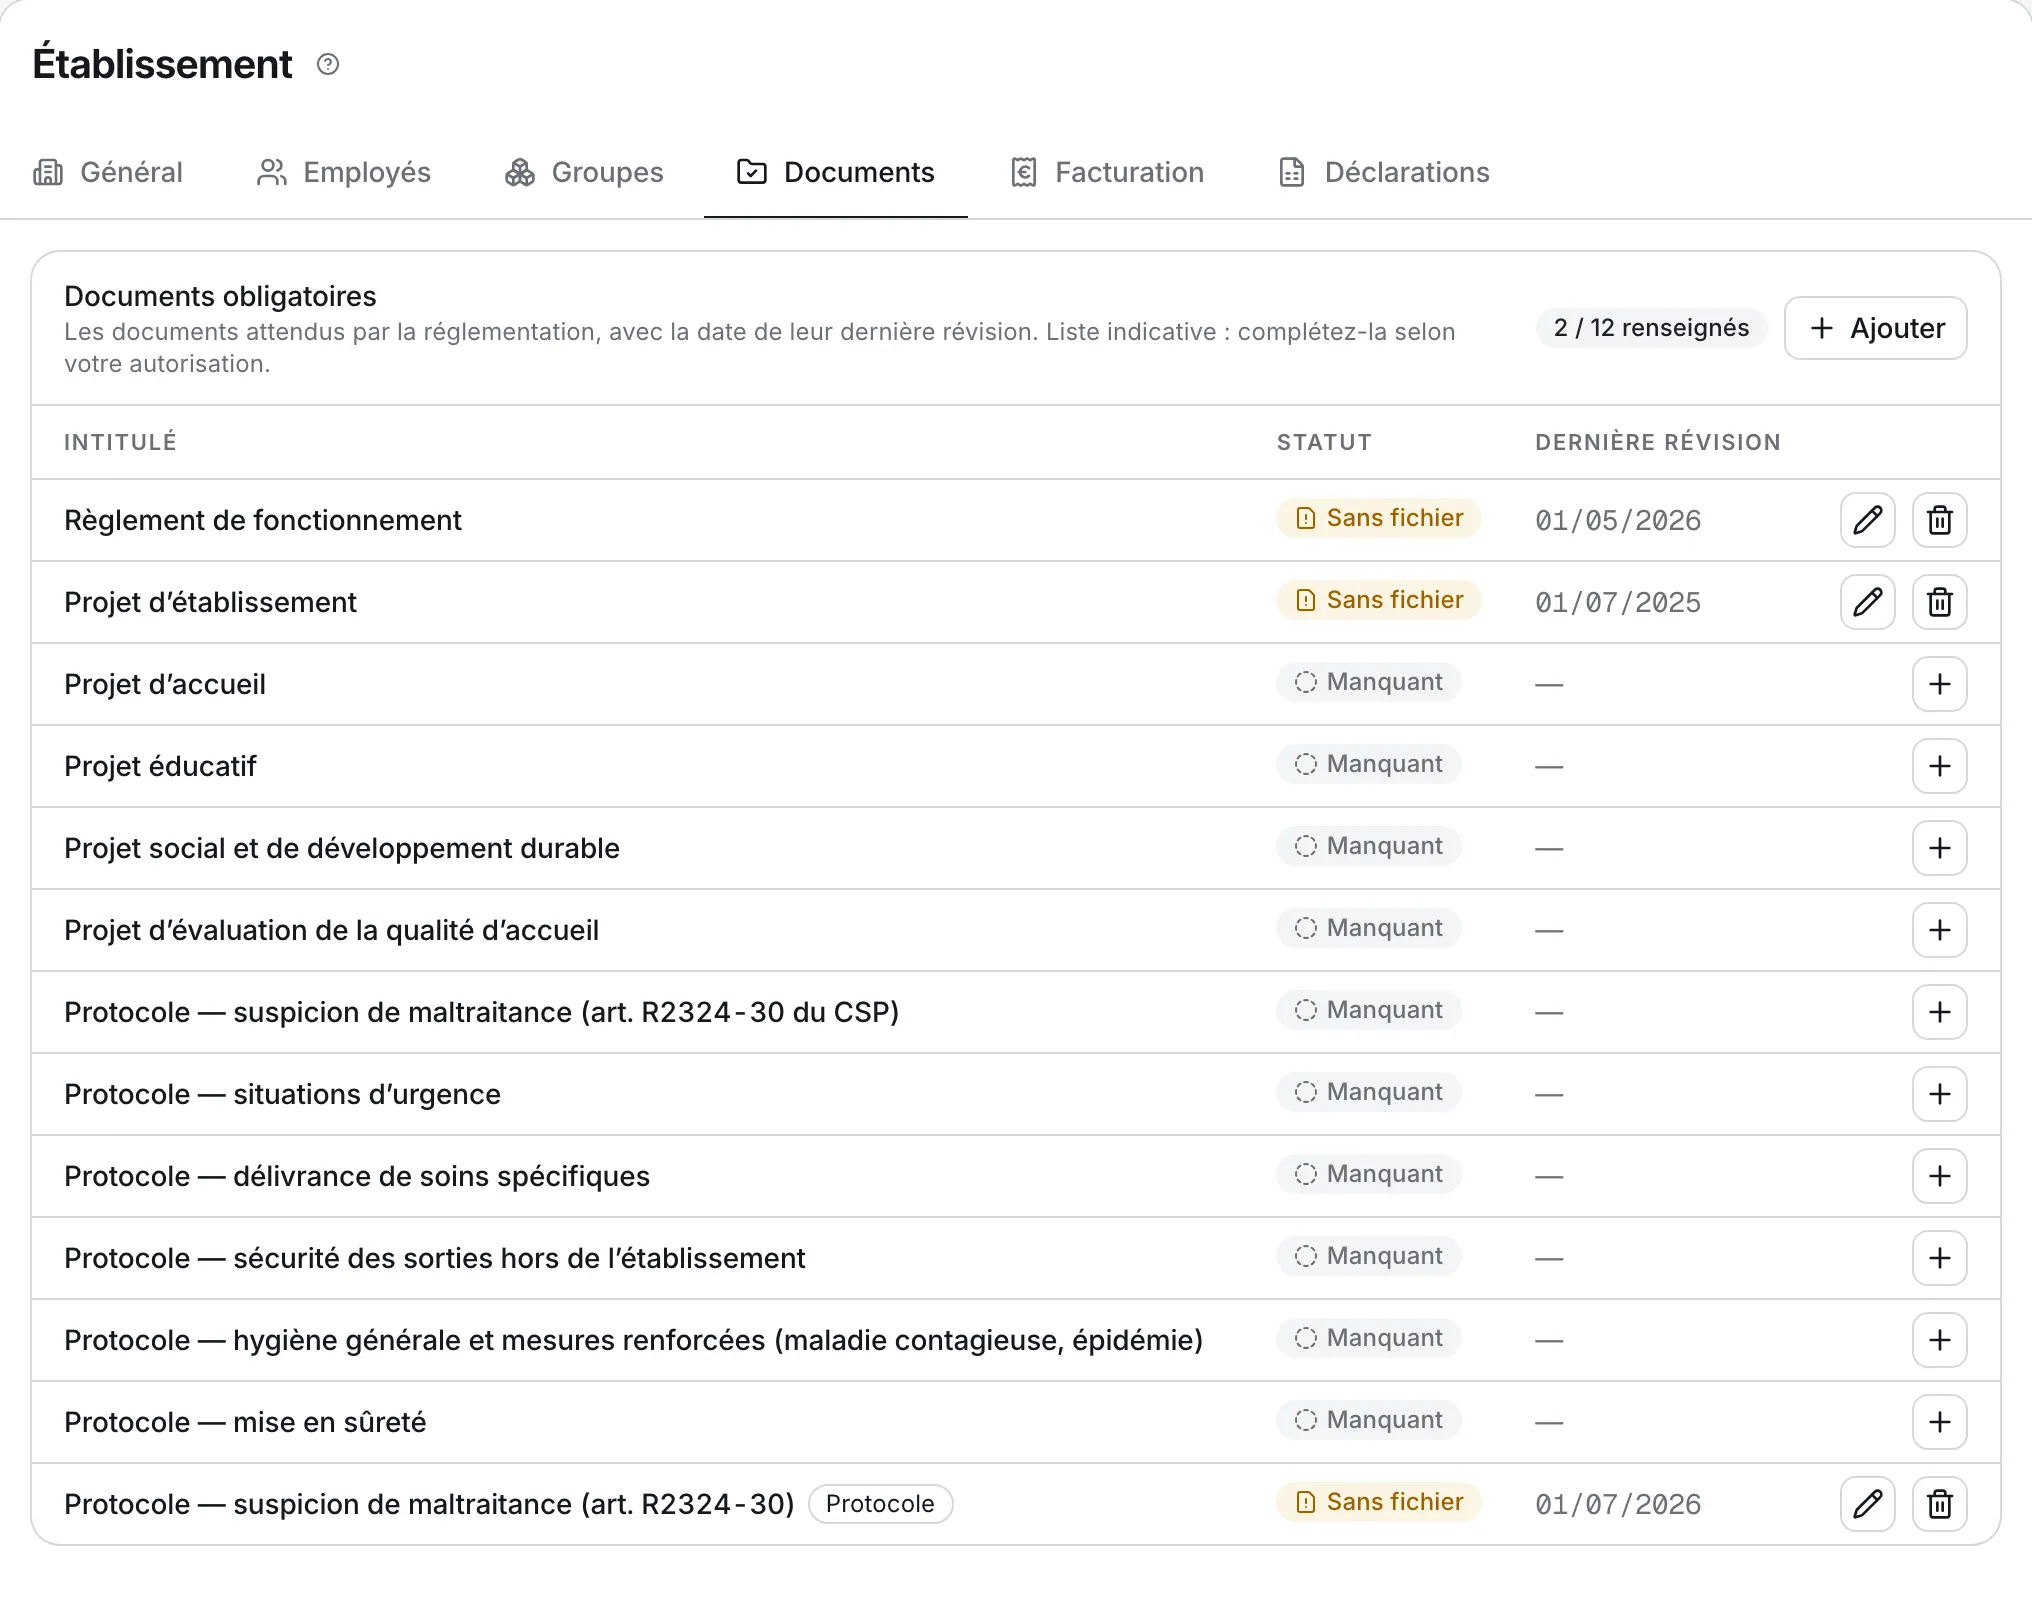Click the 'Projet éducatif' title
The width and height of the screenshot is (2032, 1606).
tap(160, 766)
